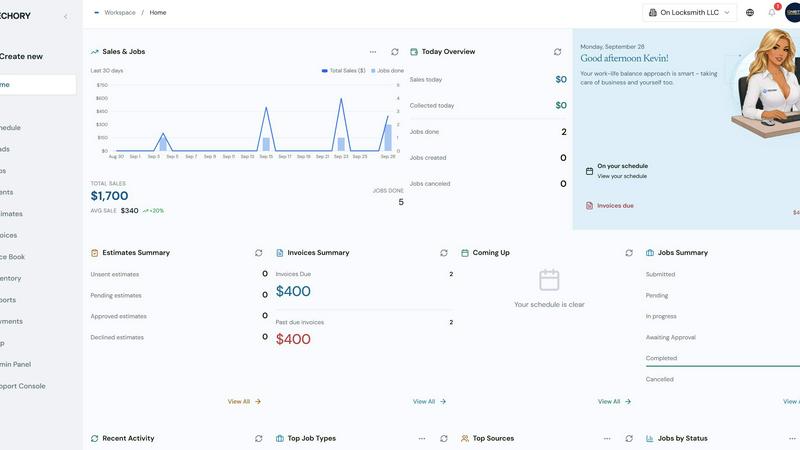Open Support Console in the sidebar
Viewport: 800px width, 450px height.
[22, 386]
